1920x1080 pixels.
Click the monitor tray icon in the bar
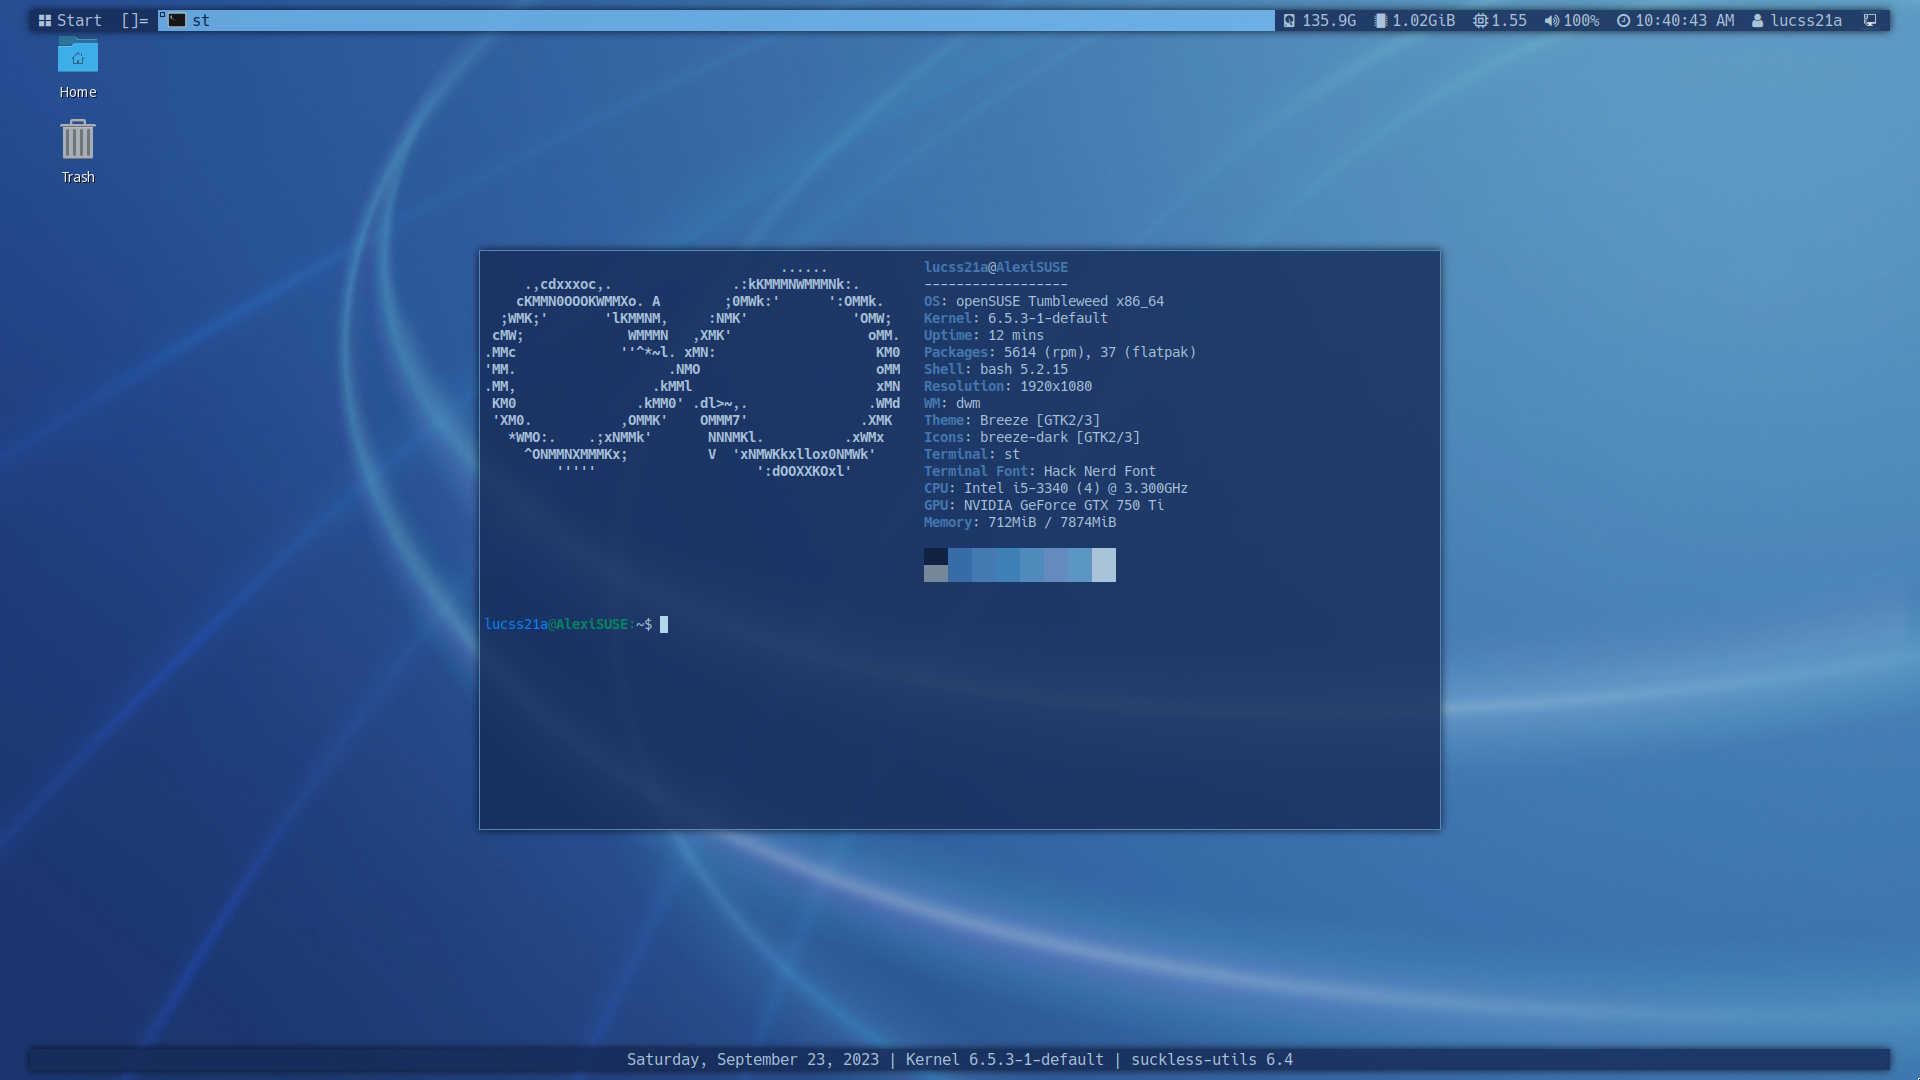point(1870,20)
